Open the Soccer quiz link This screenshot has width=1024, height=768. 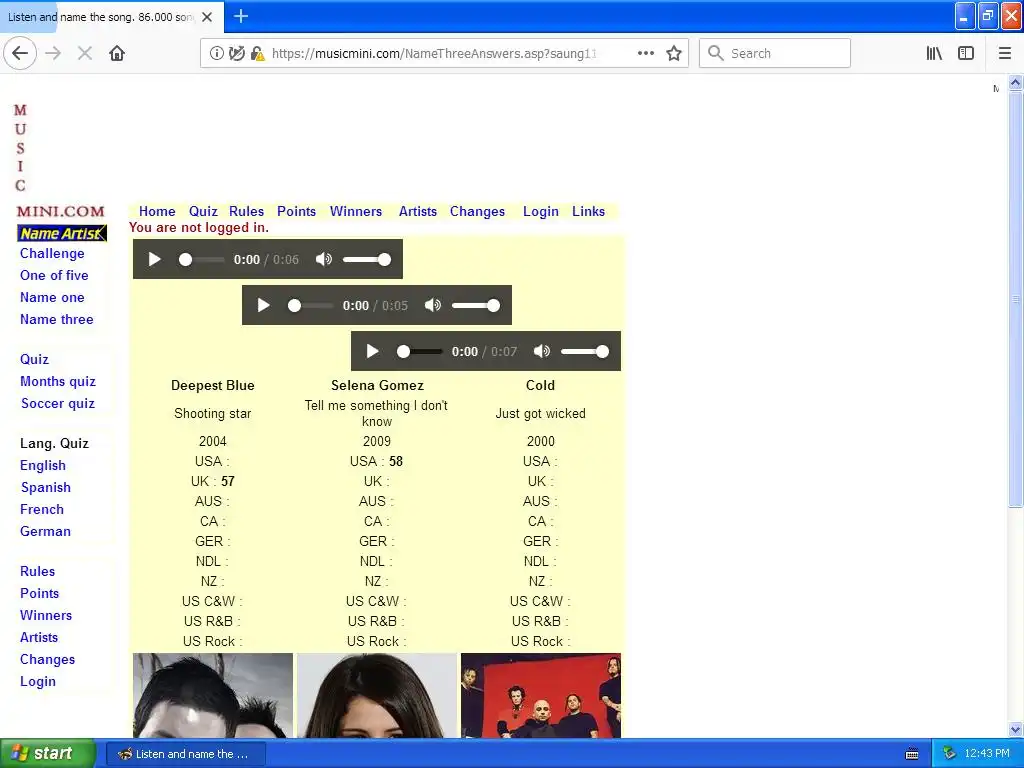(58, 404)
